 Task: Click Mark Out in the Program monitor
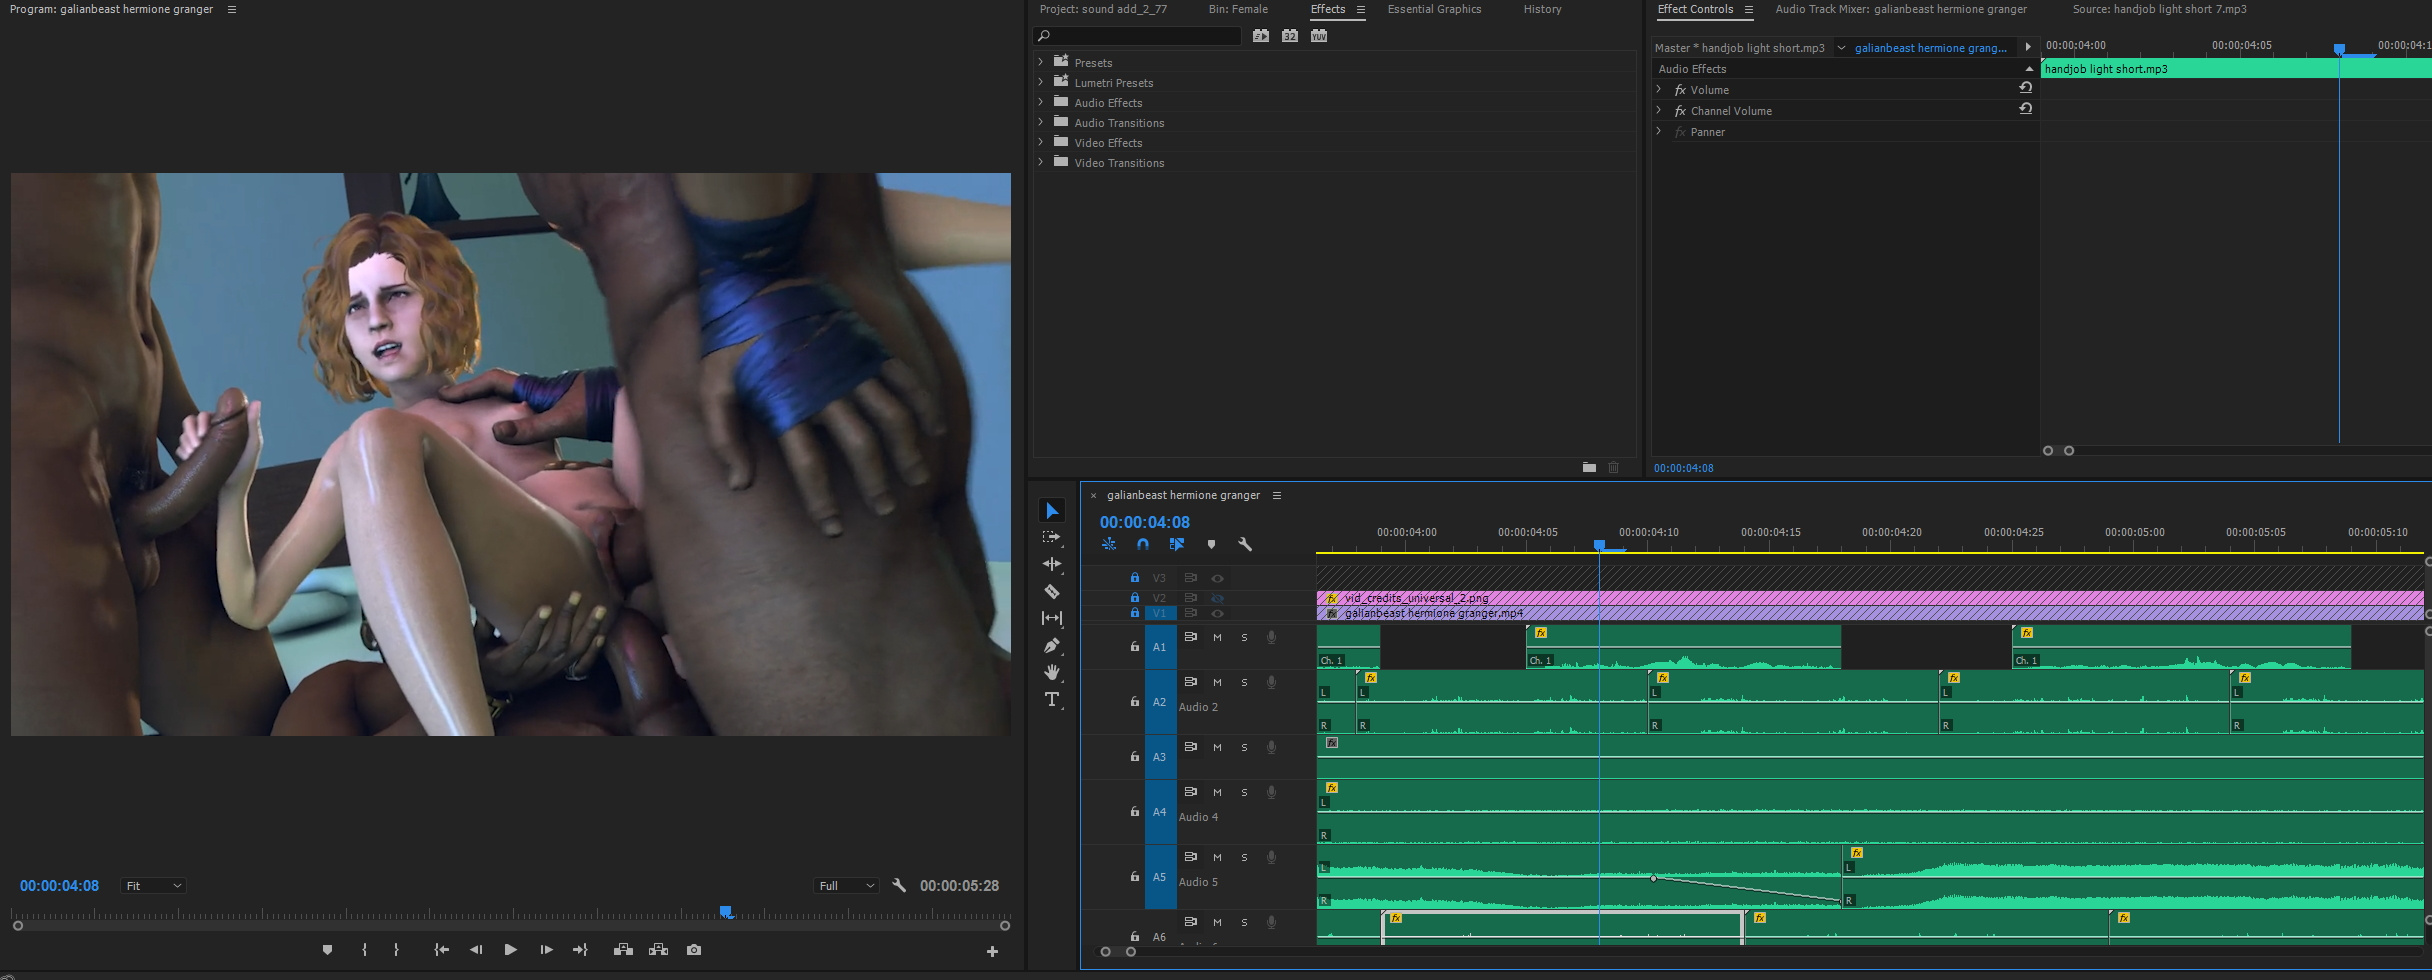pos(396,950)
